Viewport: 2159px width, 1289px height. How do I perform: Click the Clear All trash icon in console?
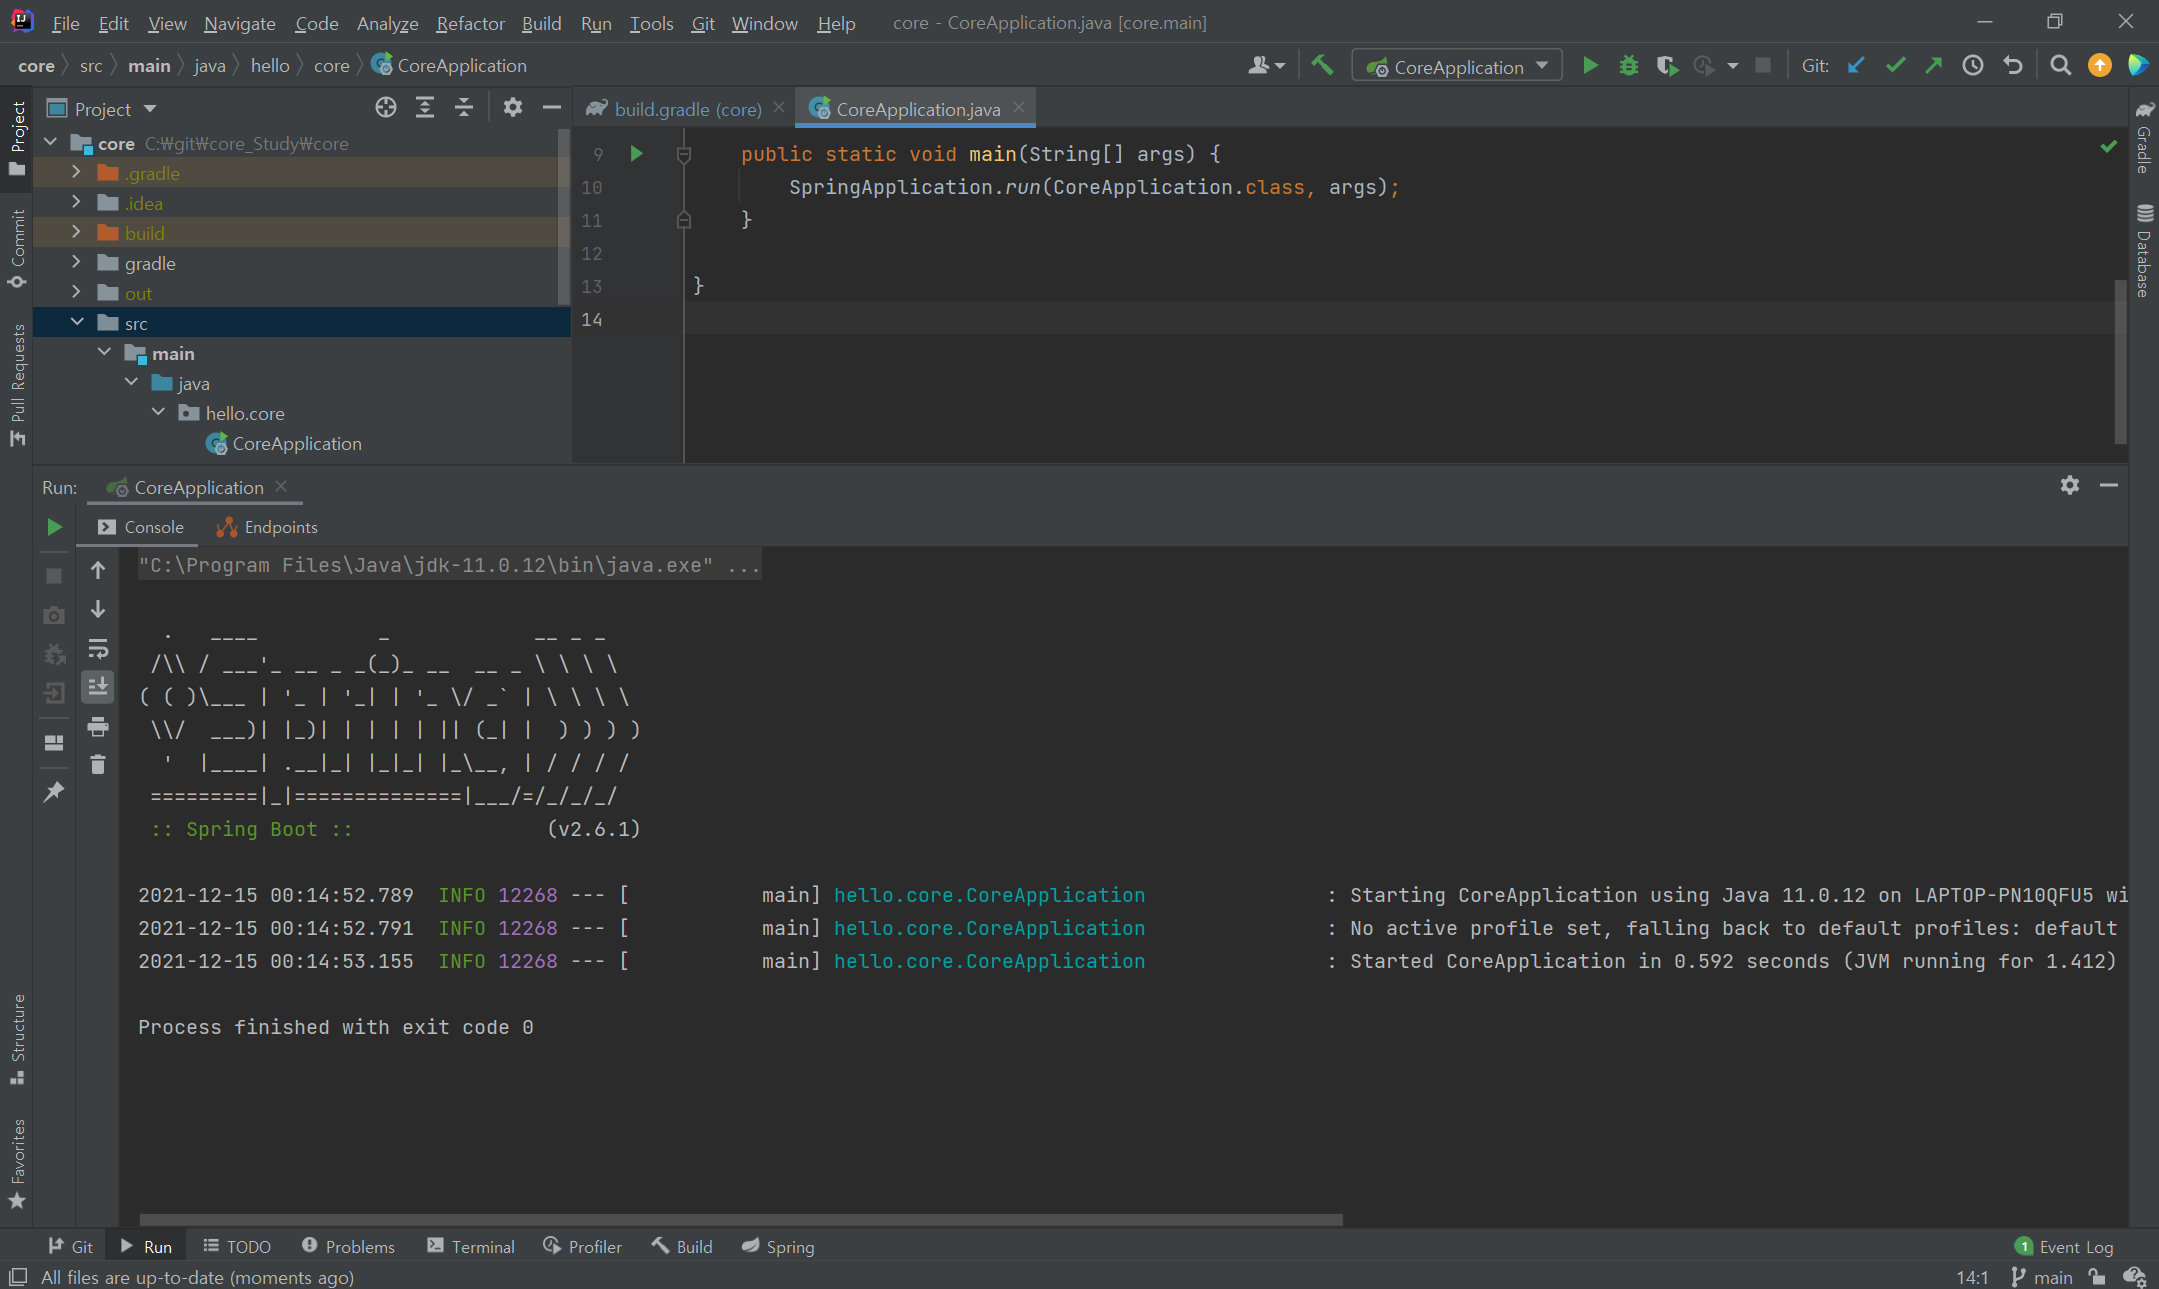[98, 765]
